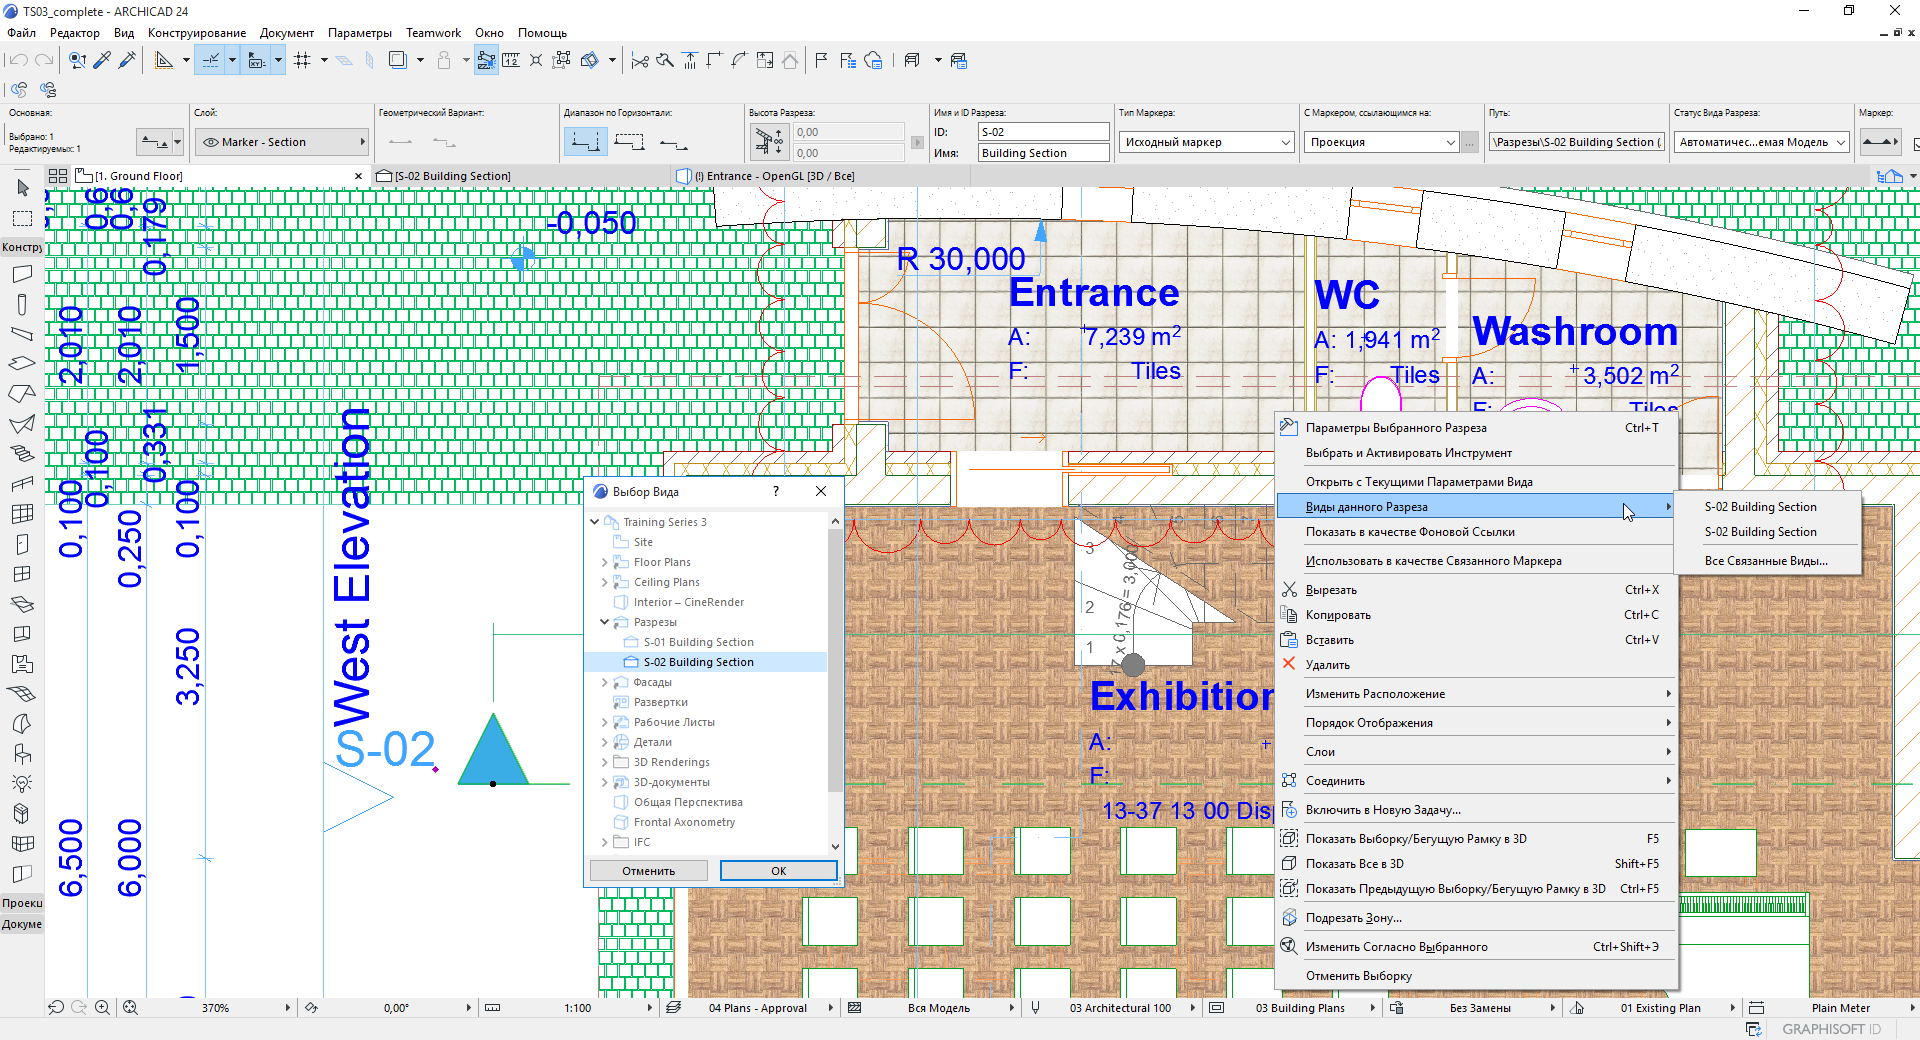This screenshot has width=1920, height=1040.
Task: Toggle the guide lines snap button
Action: [x=211, y=61]
